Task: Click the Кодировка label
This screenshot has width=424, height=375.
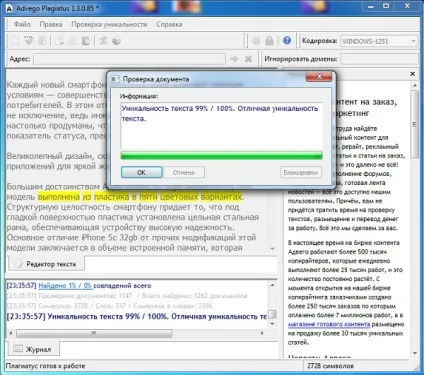Action: (x=319, y=41)
